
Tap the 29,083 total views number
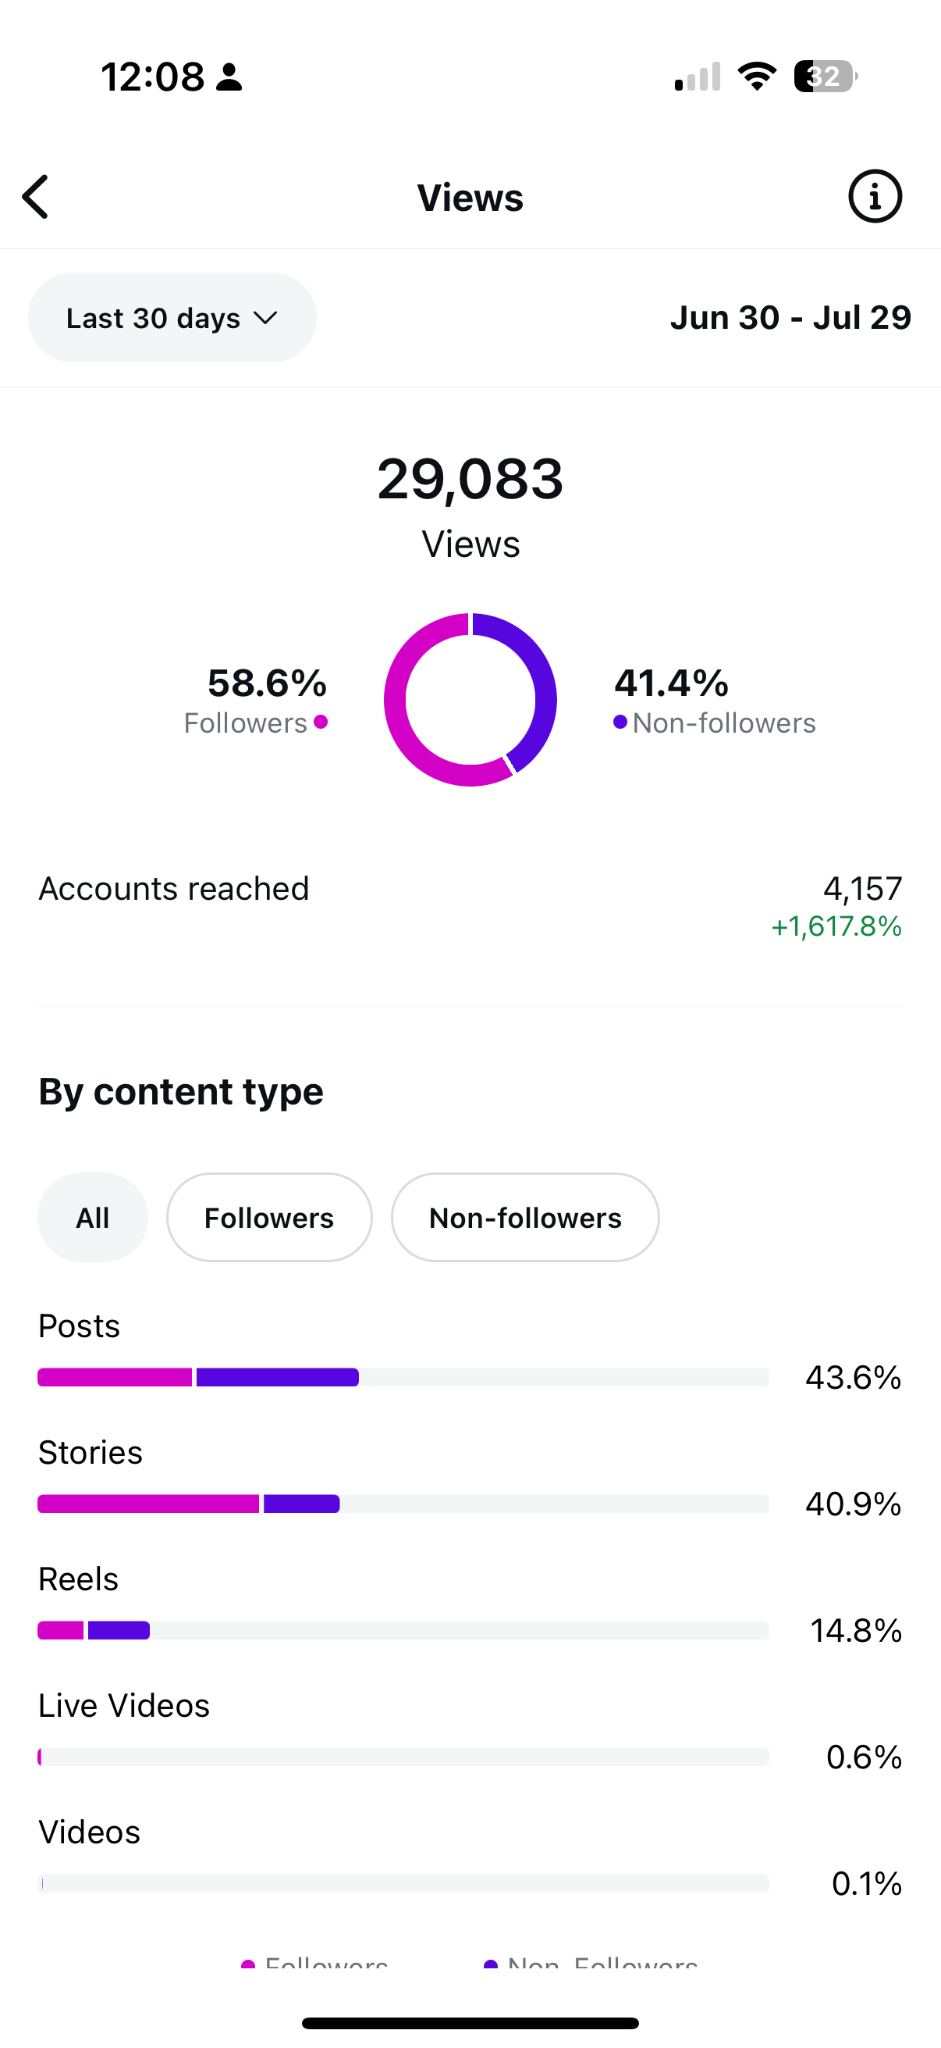click(x=470, y=479)
